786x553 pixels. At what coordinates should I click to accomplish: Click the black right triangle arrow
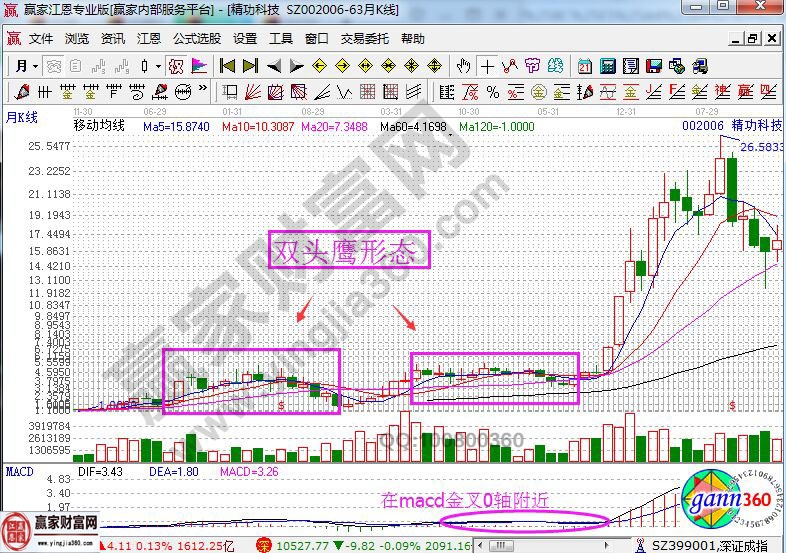click(x=297, y=66)
